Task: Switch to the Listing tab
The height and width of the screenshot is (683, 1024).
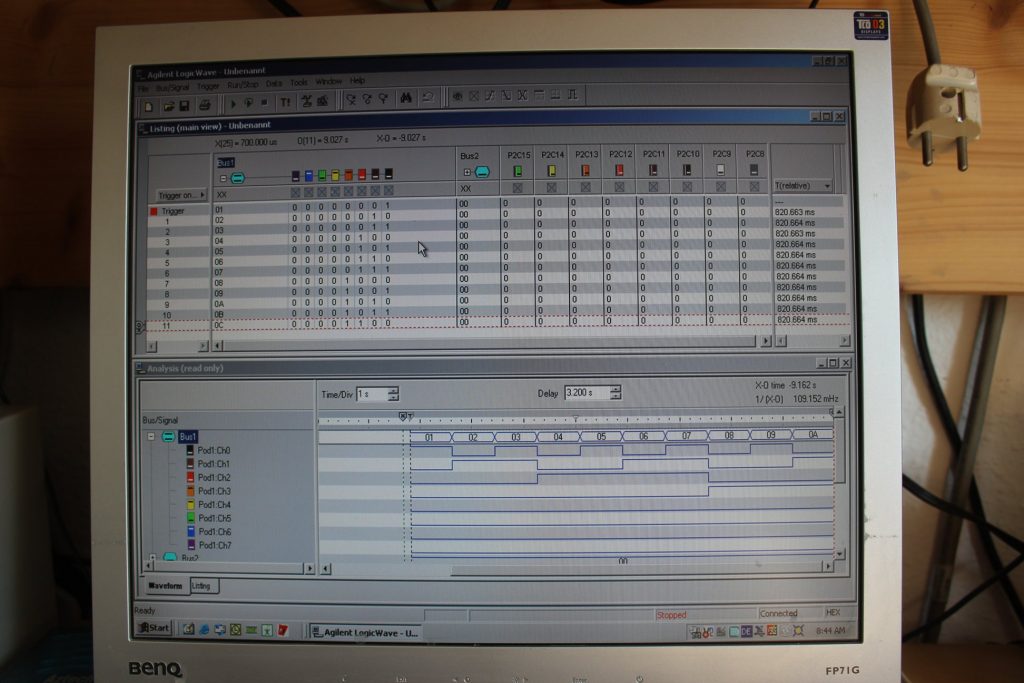Action: (x=202, y=586)
